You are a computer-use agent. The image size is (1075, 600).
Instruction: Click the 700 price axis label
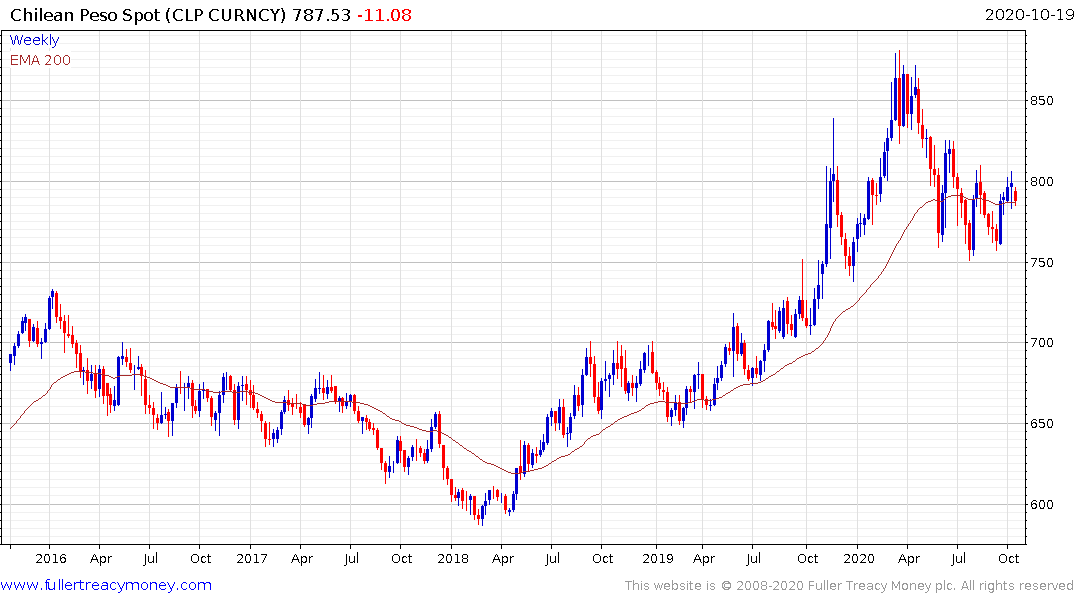pos(1041,343)
